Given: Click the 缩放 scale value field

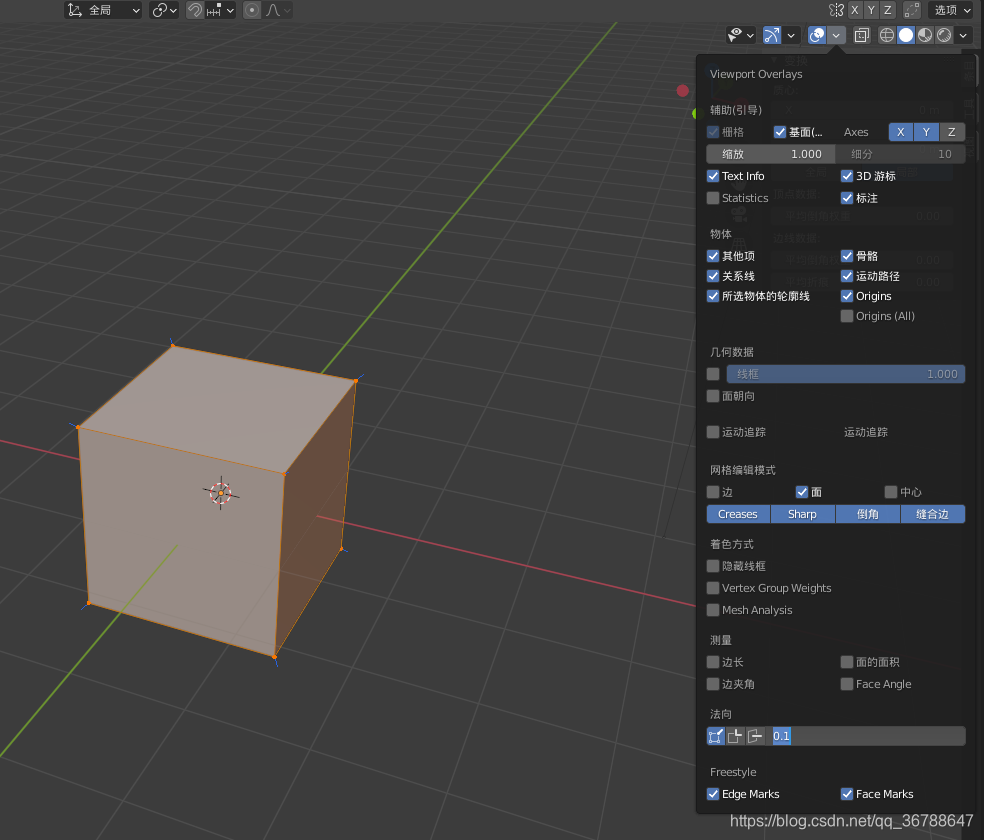Looking at the screenshot, I should point(771,154).
